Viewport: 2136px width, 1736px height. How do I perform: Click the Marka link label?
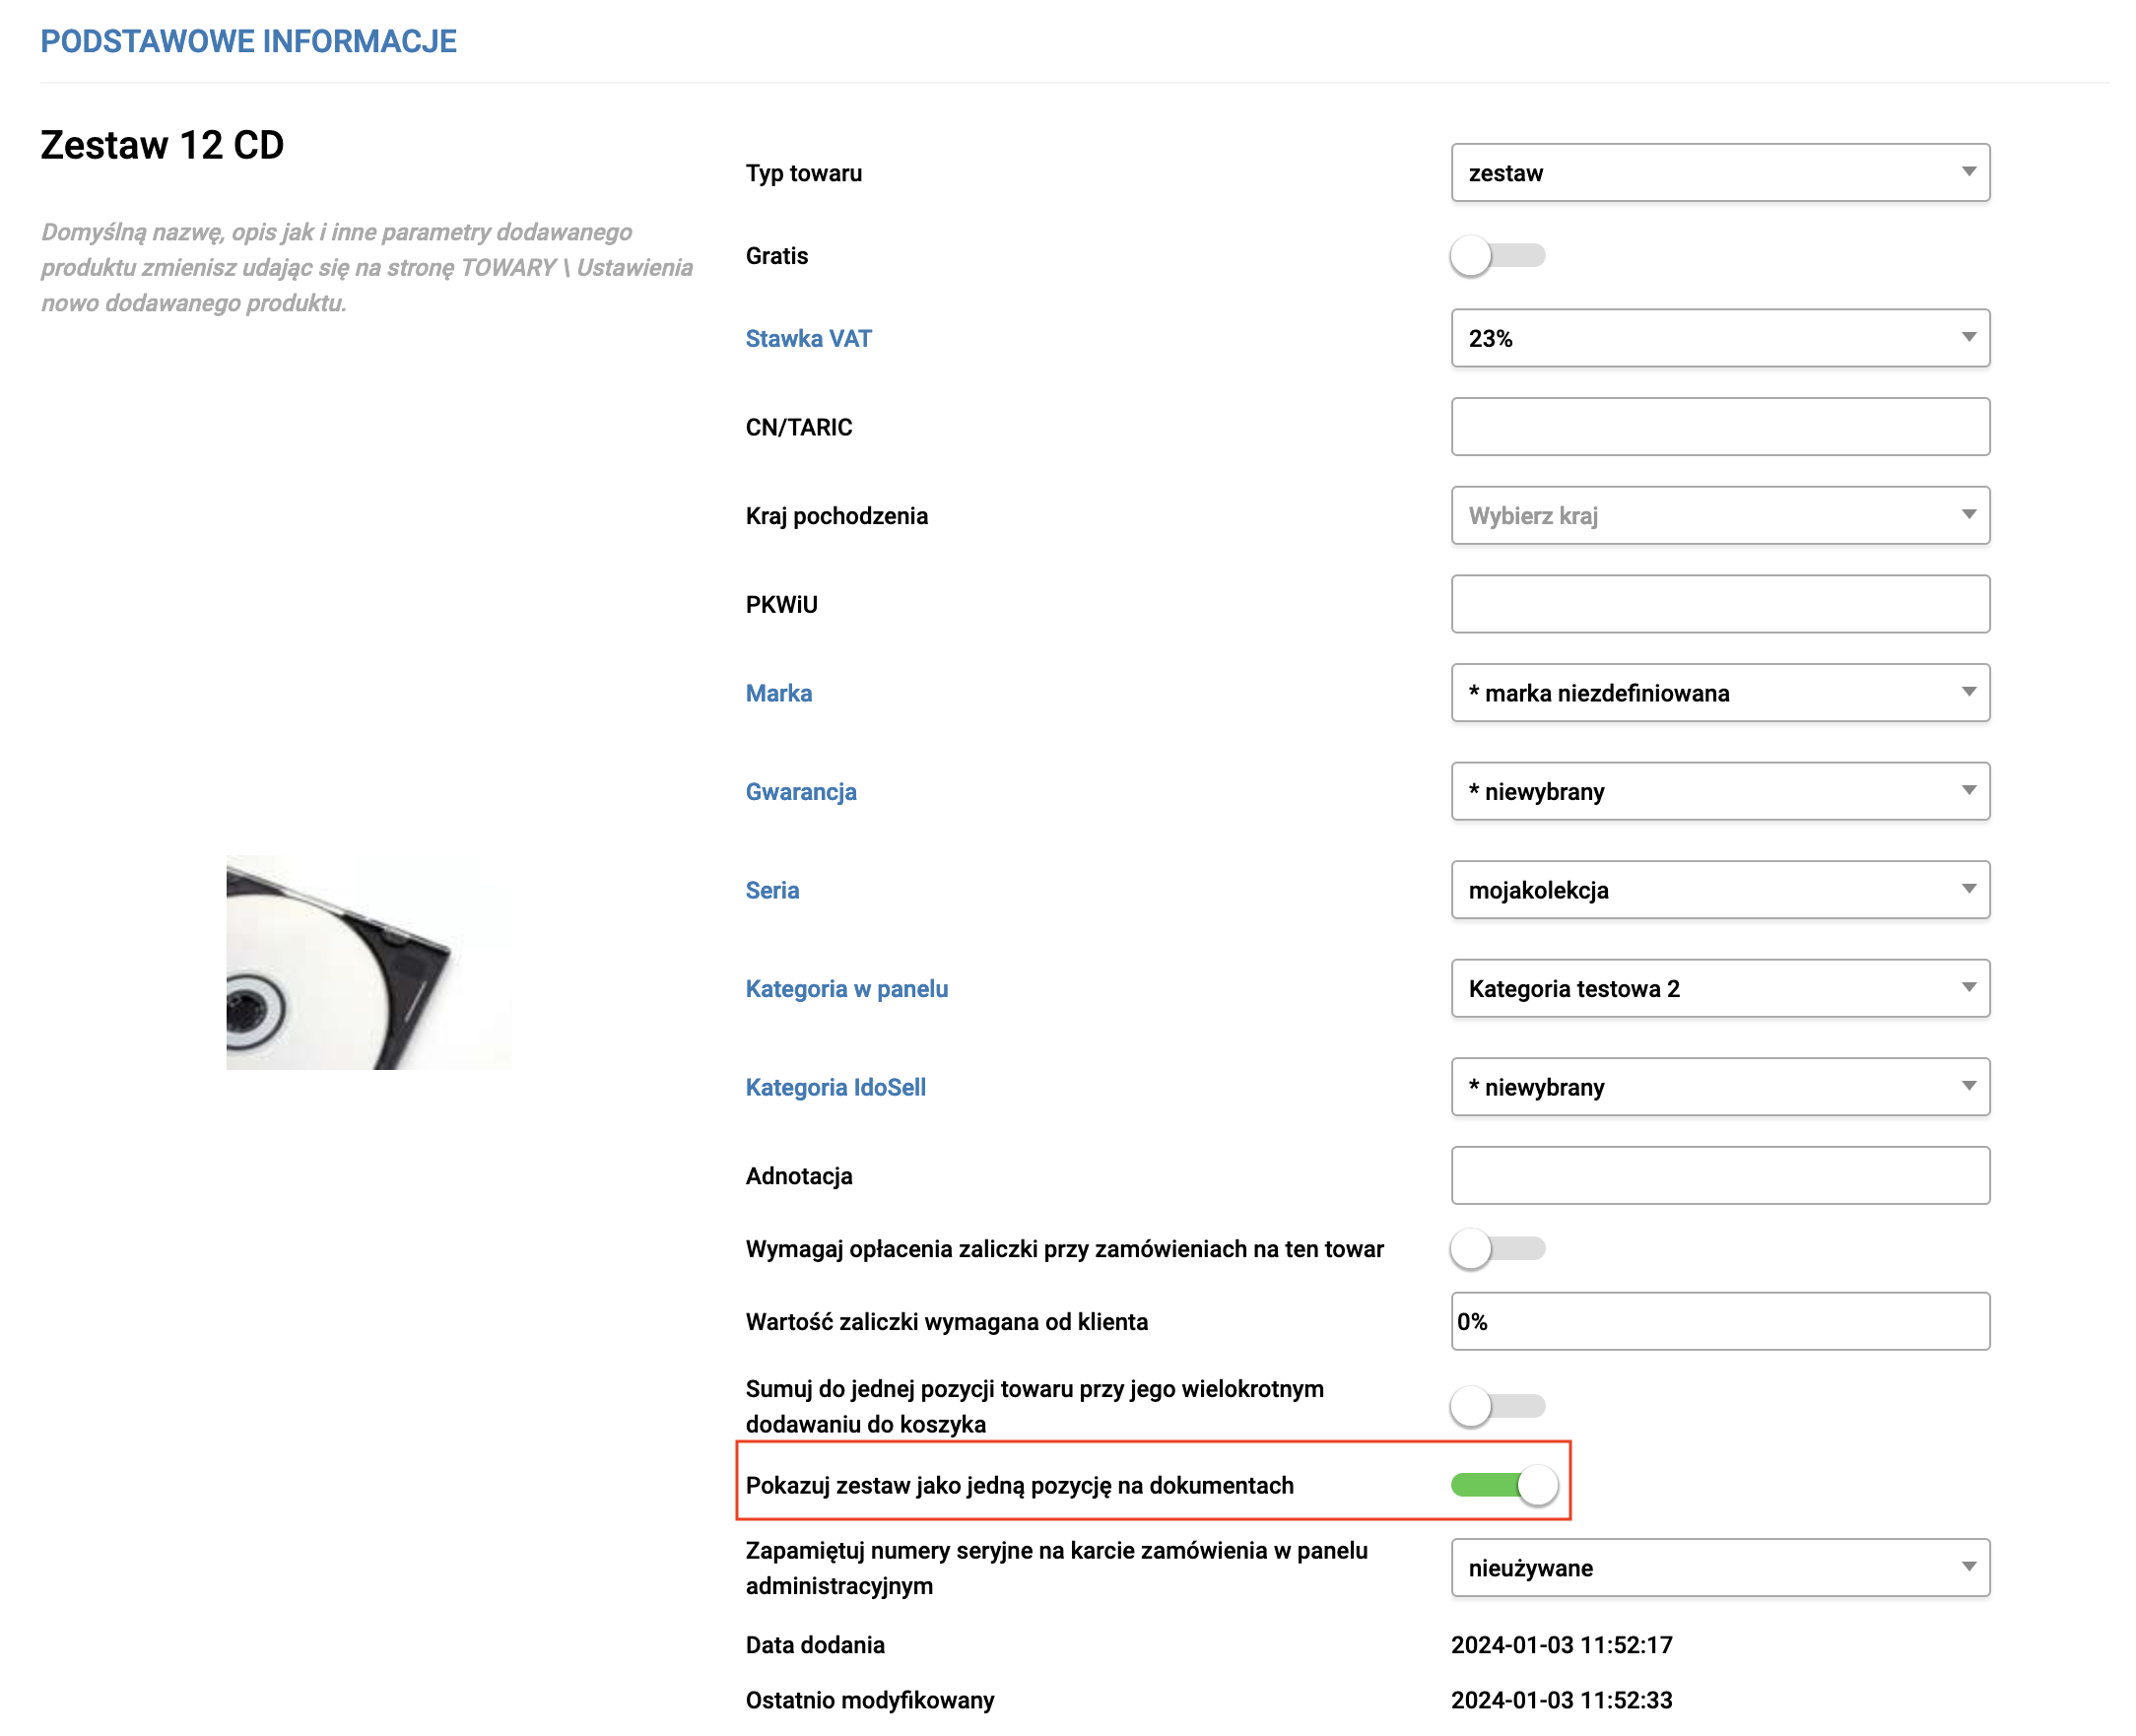[x=778, y=693]
